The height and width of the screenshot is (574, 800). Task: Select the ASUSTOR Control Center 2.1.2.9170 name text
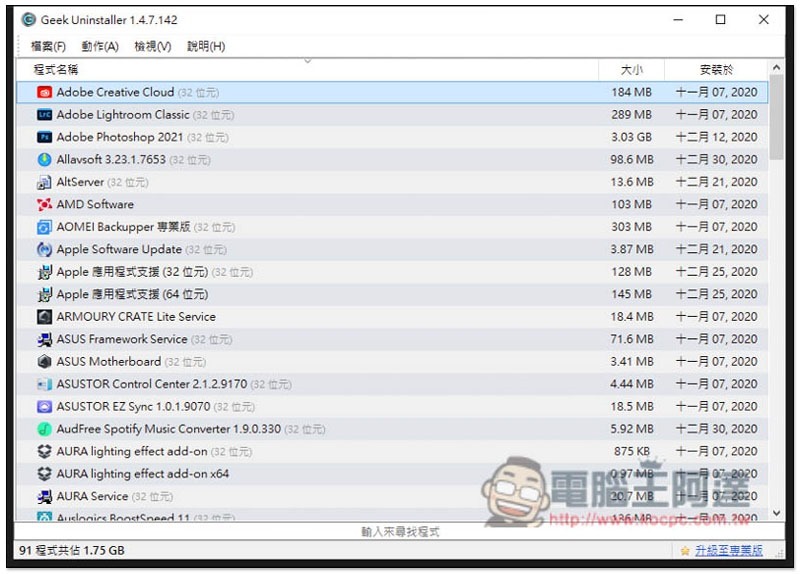pos(152,384)
